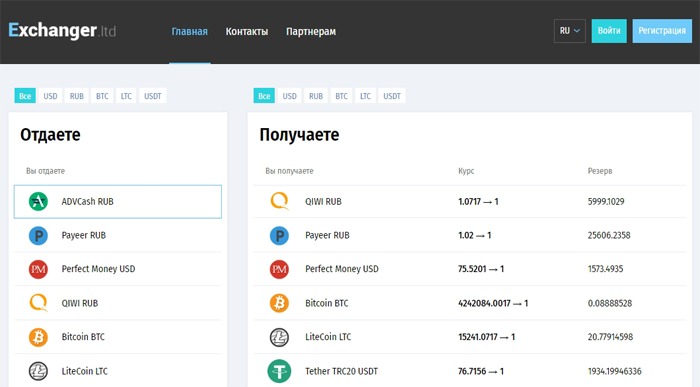Choose Perfect Money USD label in Получаете
700x387 pixels.
coord(342,269)
